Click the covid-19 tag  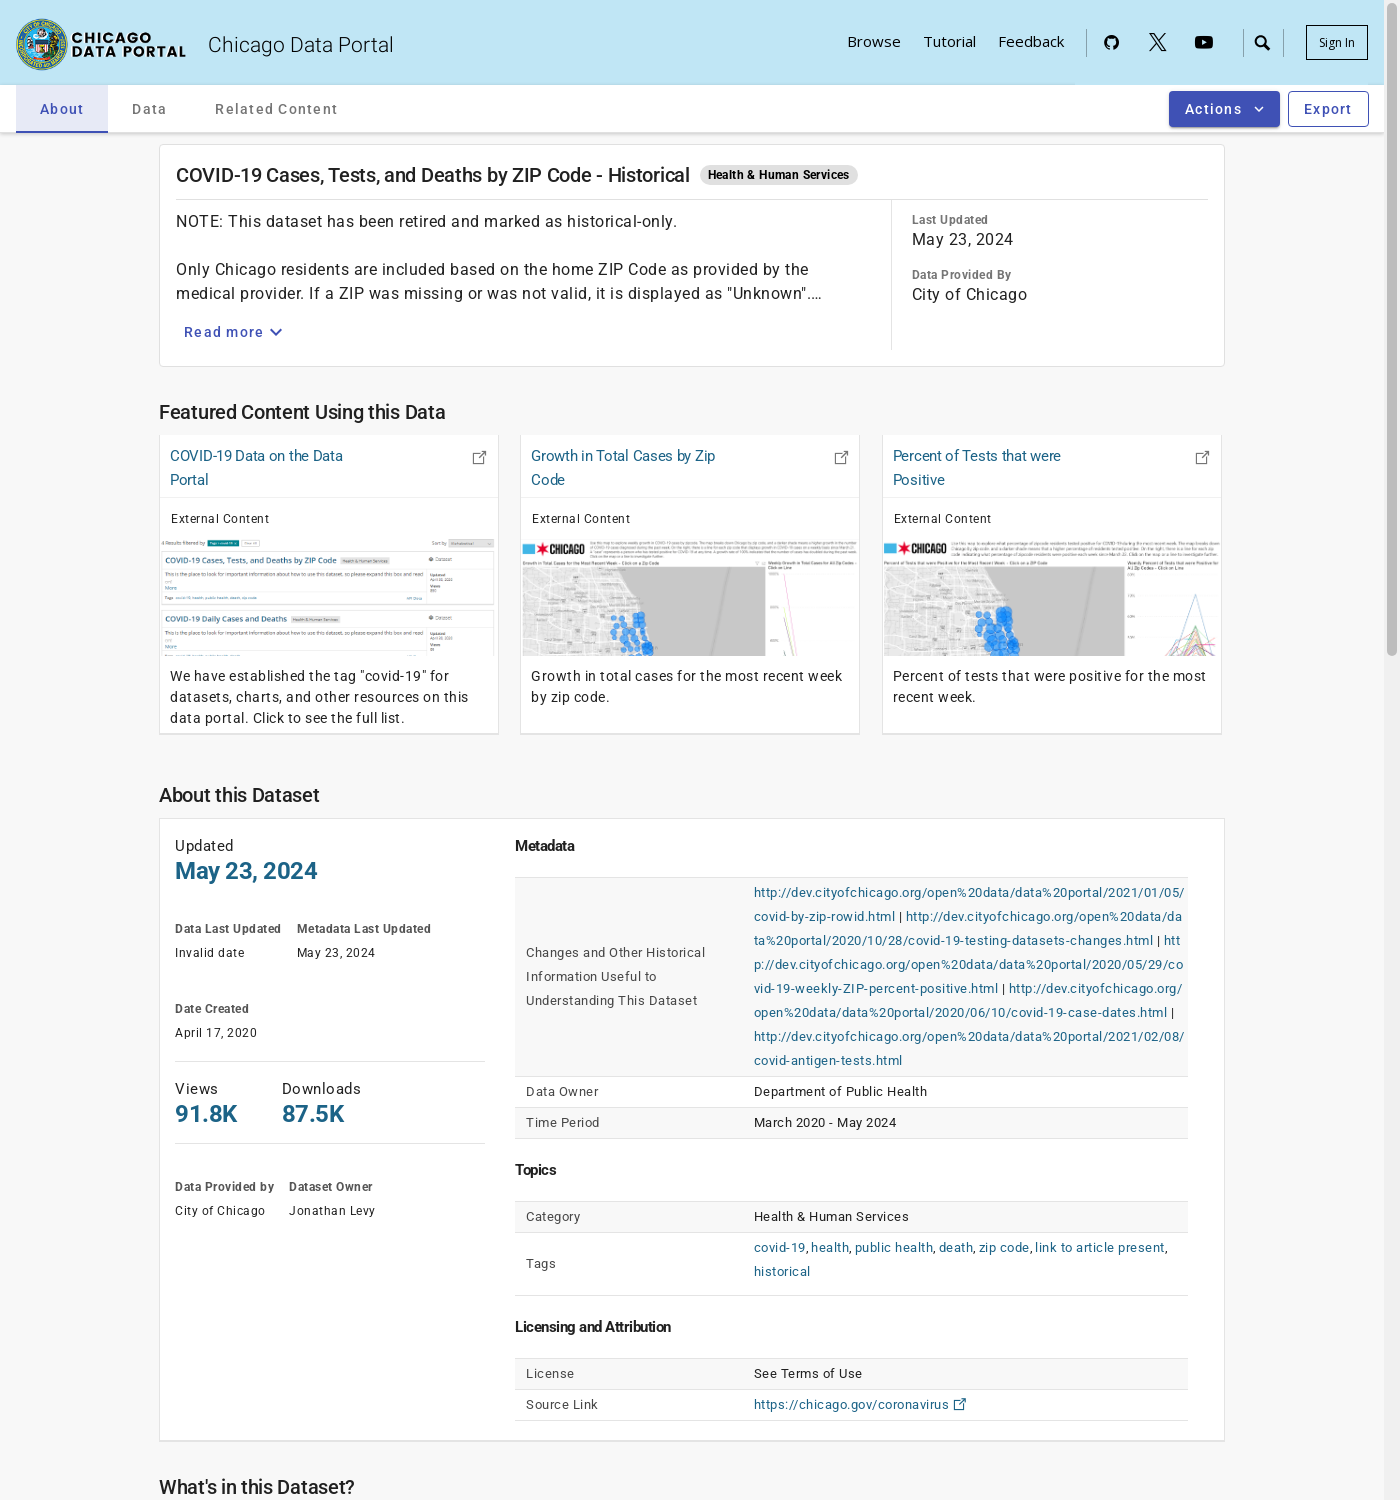779,1248
